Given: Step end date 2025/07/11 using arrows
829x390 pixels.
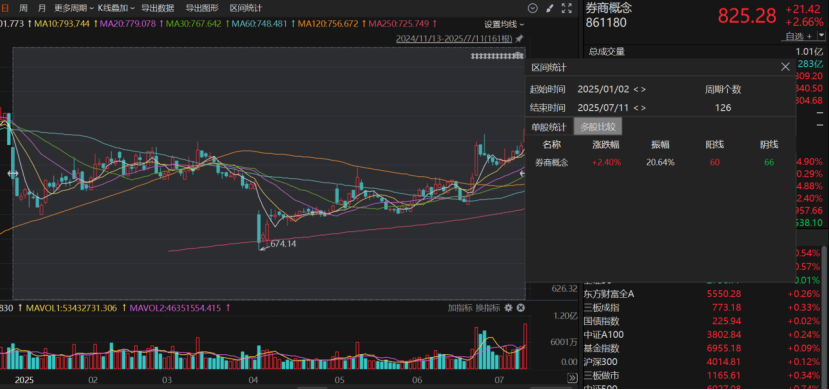Looking at the screenshot, I should [640, 108].
